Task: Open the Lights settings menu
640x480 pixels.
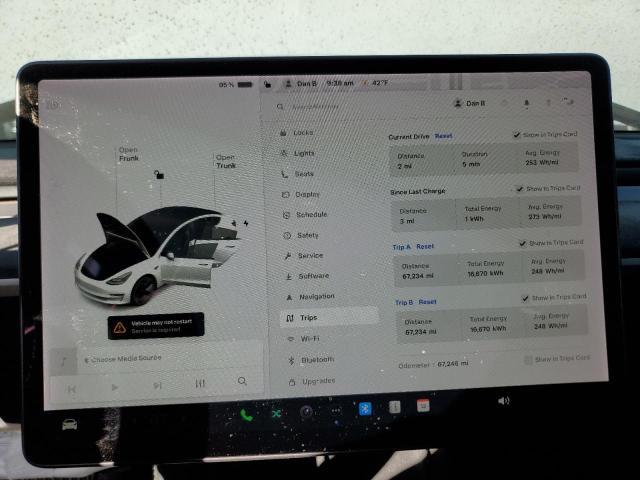Action: (x=298, y=153)
